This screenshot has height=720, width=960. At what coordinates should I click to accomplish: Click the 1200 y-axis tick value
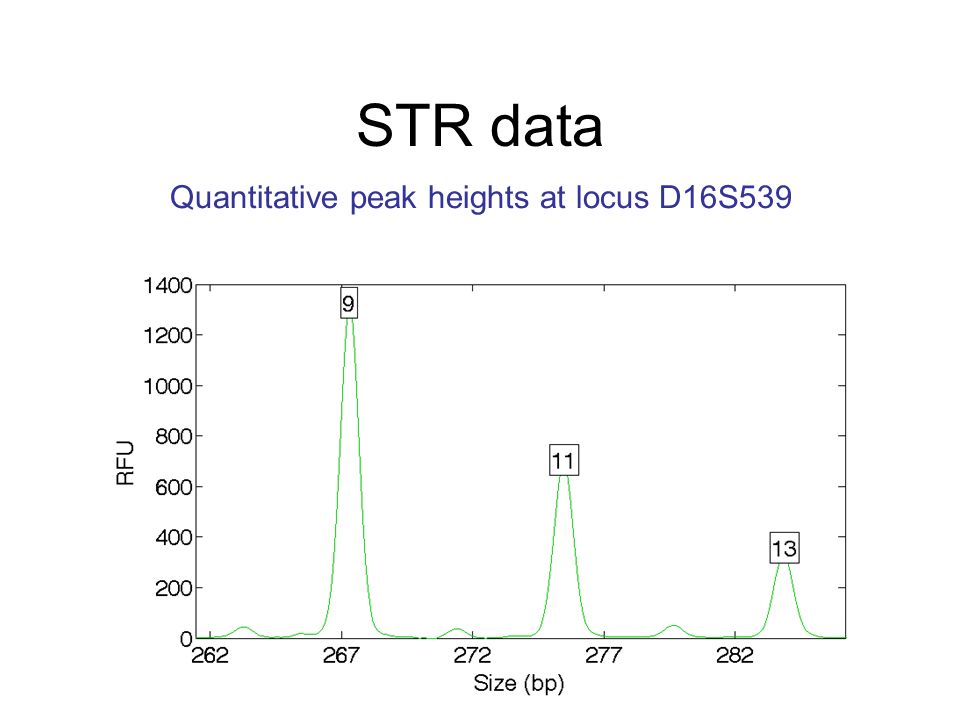[168, 336]
